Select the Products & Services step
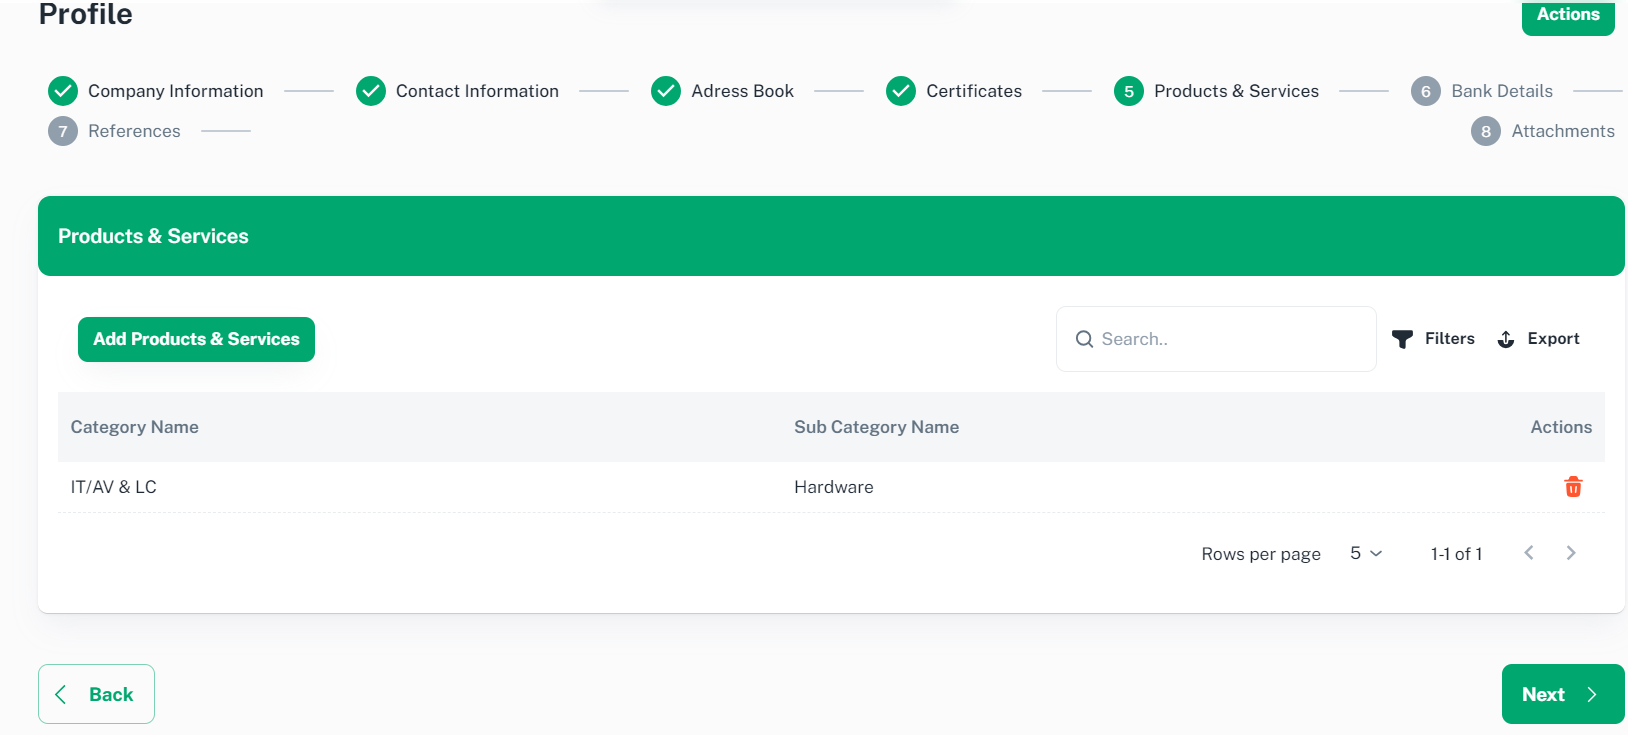 (1235, 91)
